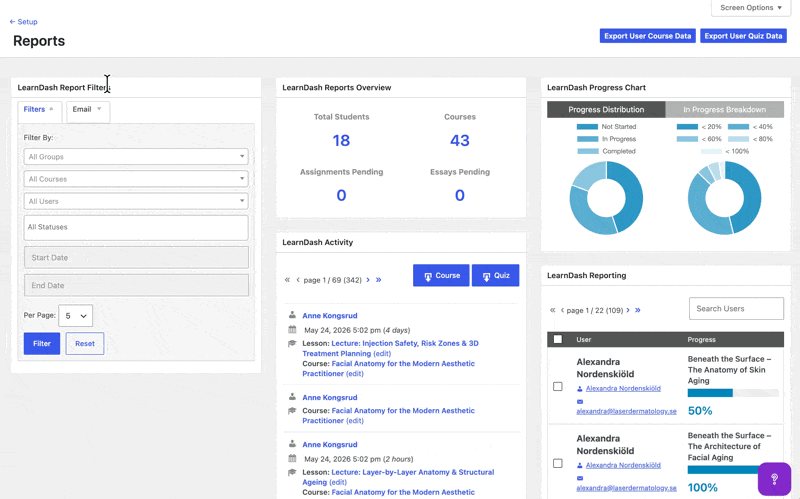Viewport: 800px width, 499px height.
Task: Open the purple help widget icon
Action: click(774, 479)
